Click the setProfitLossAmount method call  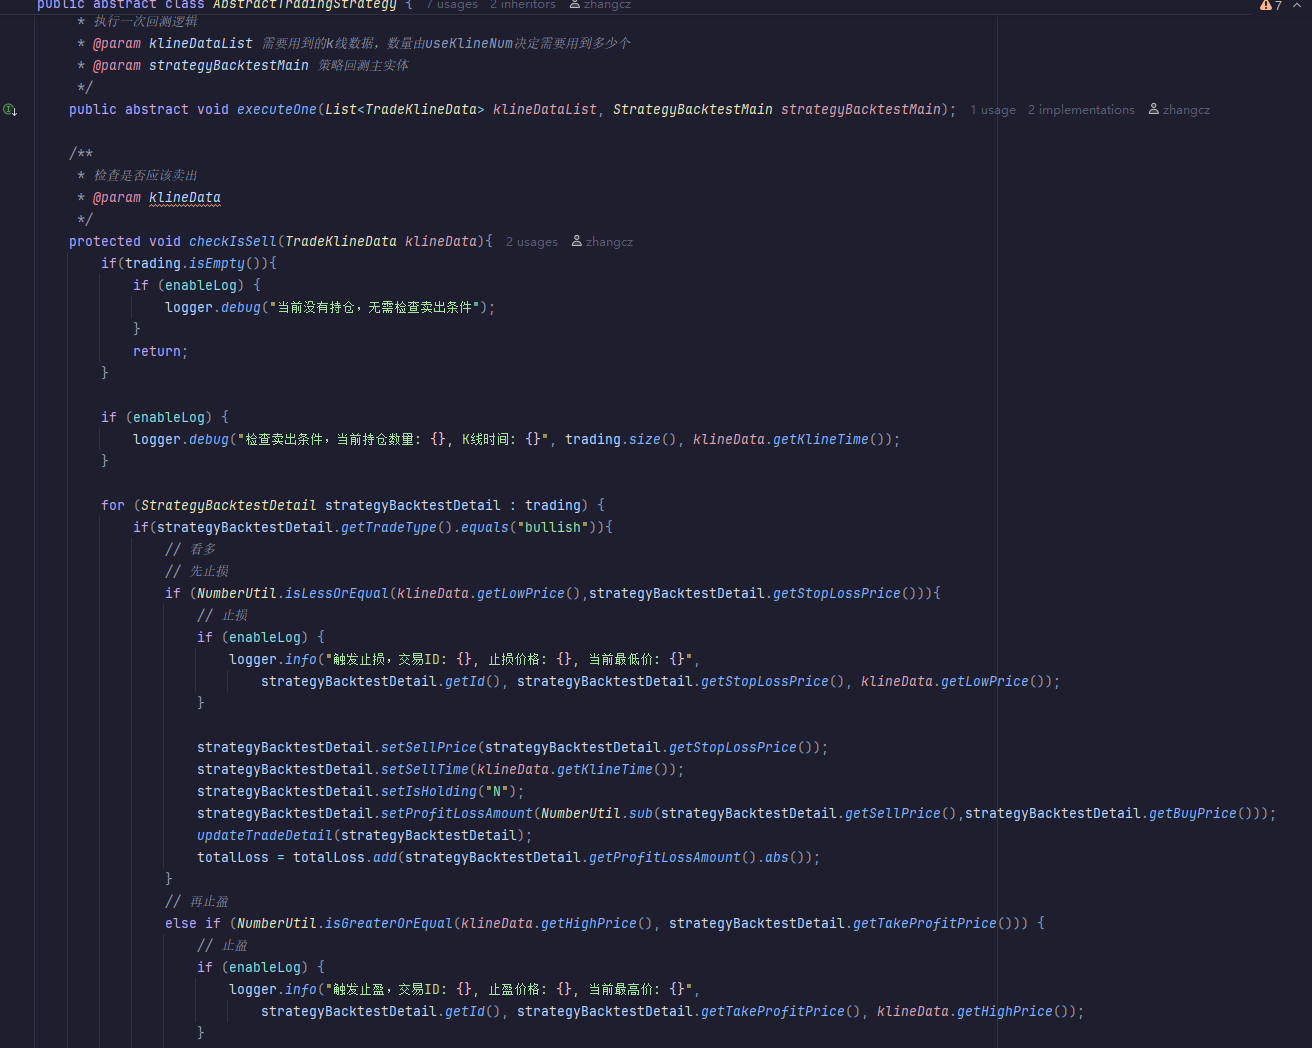click(x=457, y=814)
